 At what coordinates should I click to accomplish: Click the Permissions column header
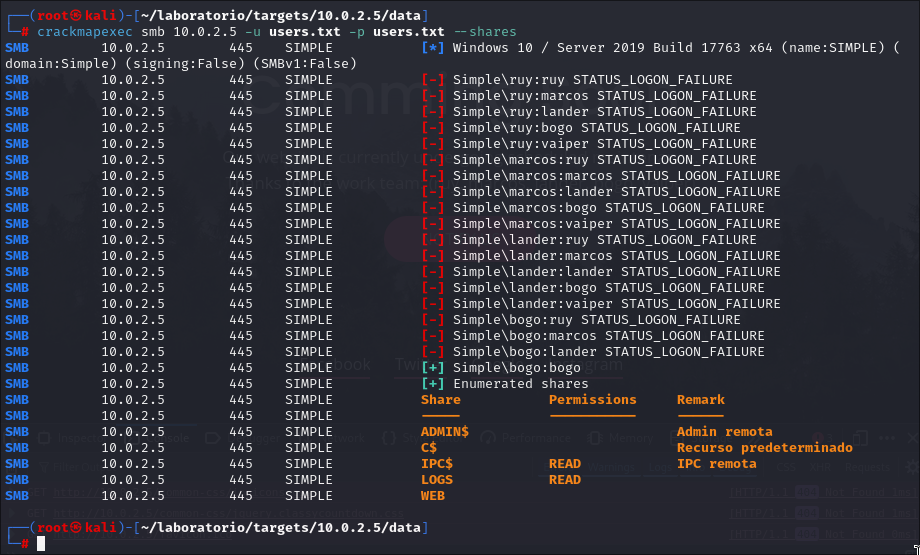click(592, 400)
